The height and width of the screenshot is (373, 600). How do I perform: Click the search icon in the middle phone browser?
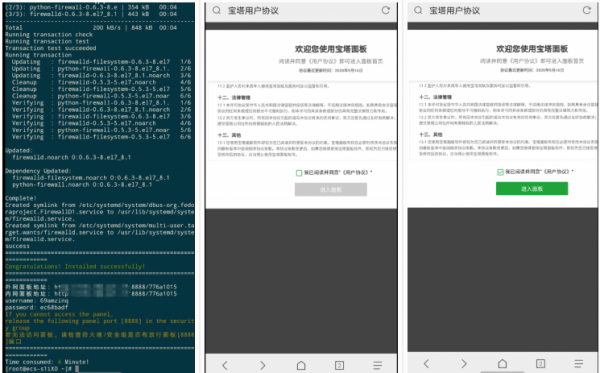(x=217, y=10)
